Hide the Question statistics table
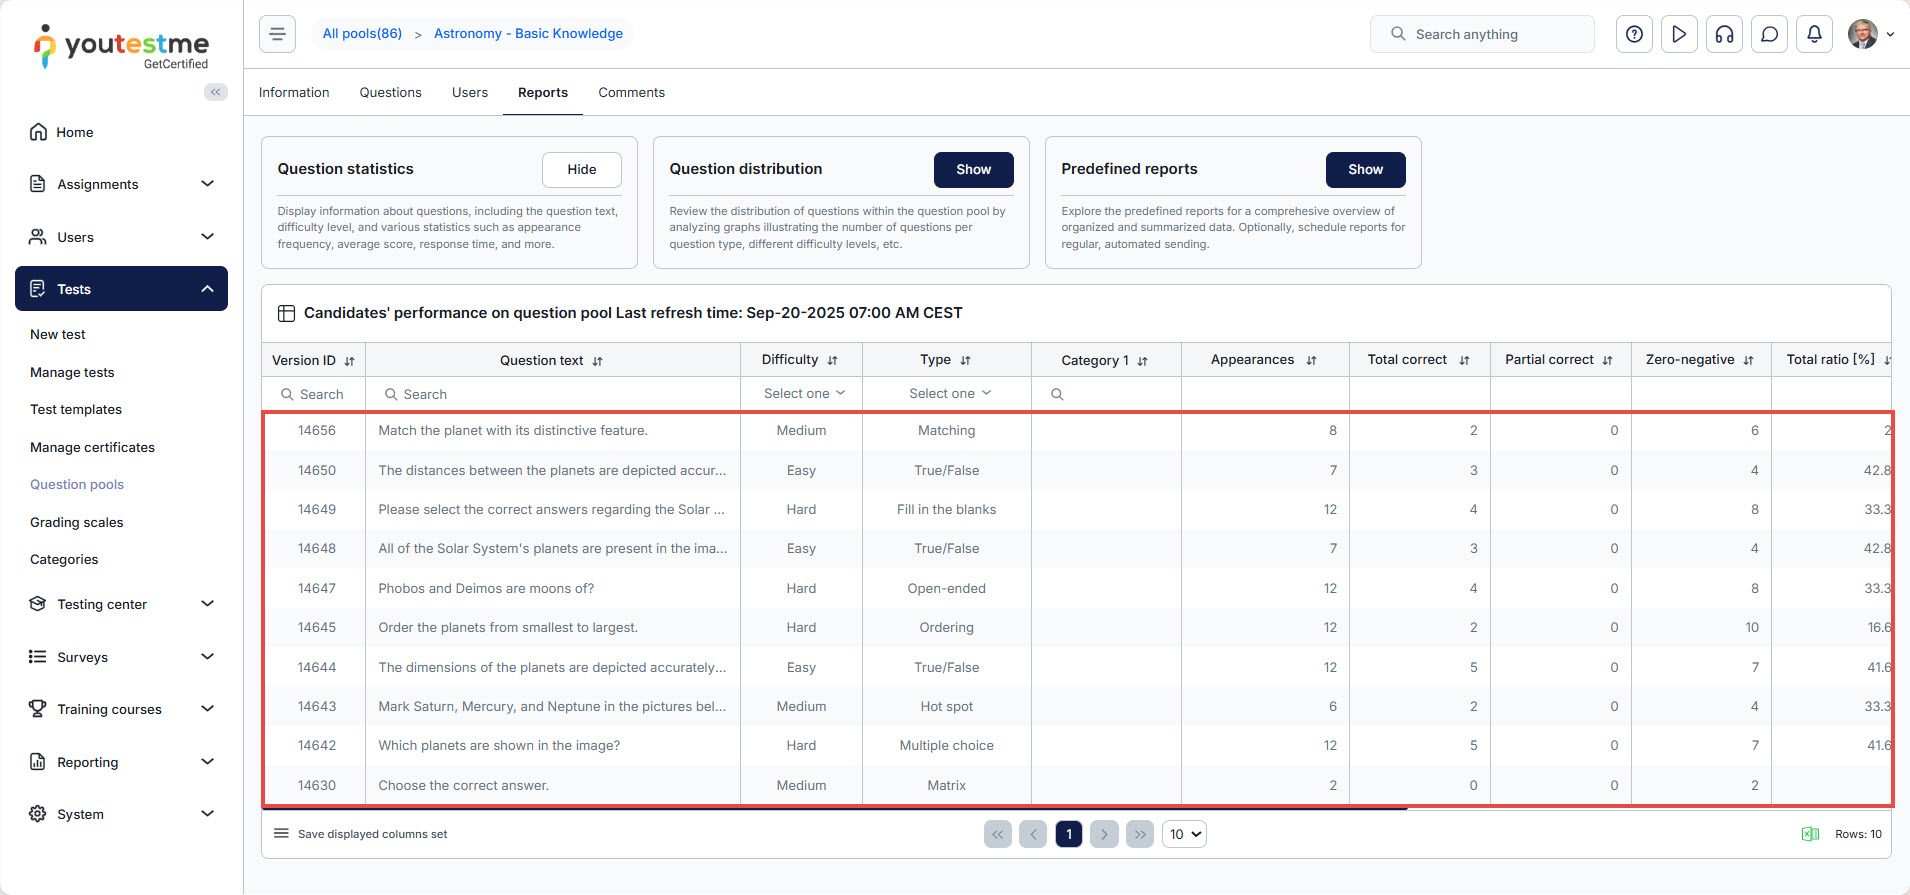The width and height of the screenshot is (1910, 895). click(x=581, y=170)
